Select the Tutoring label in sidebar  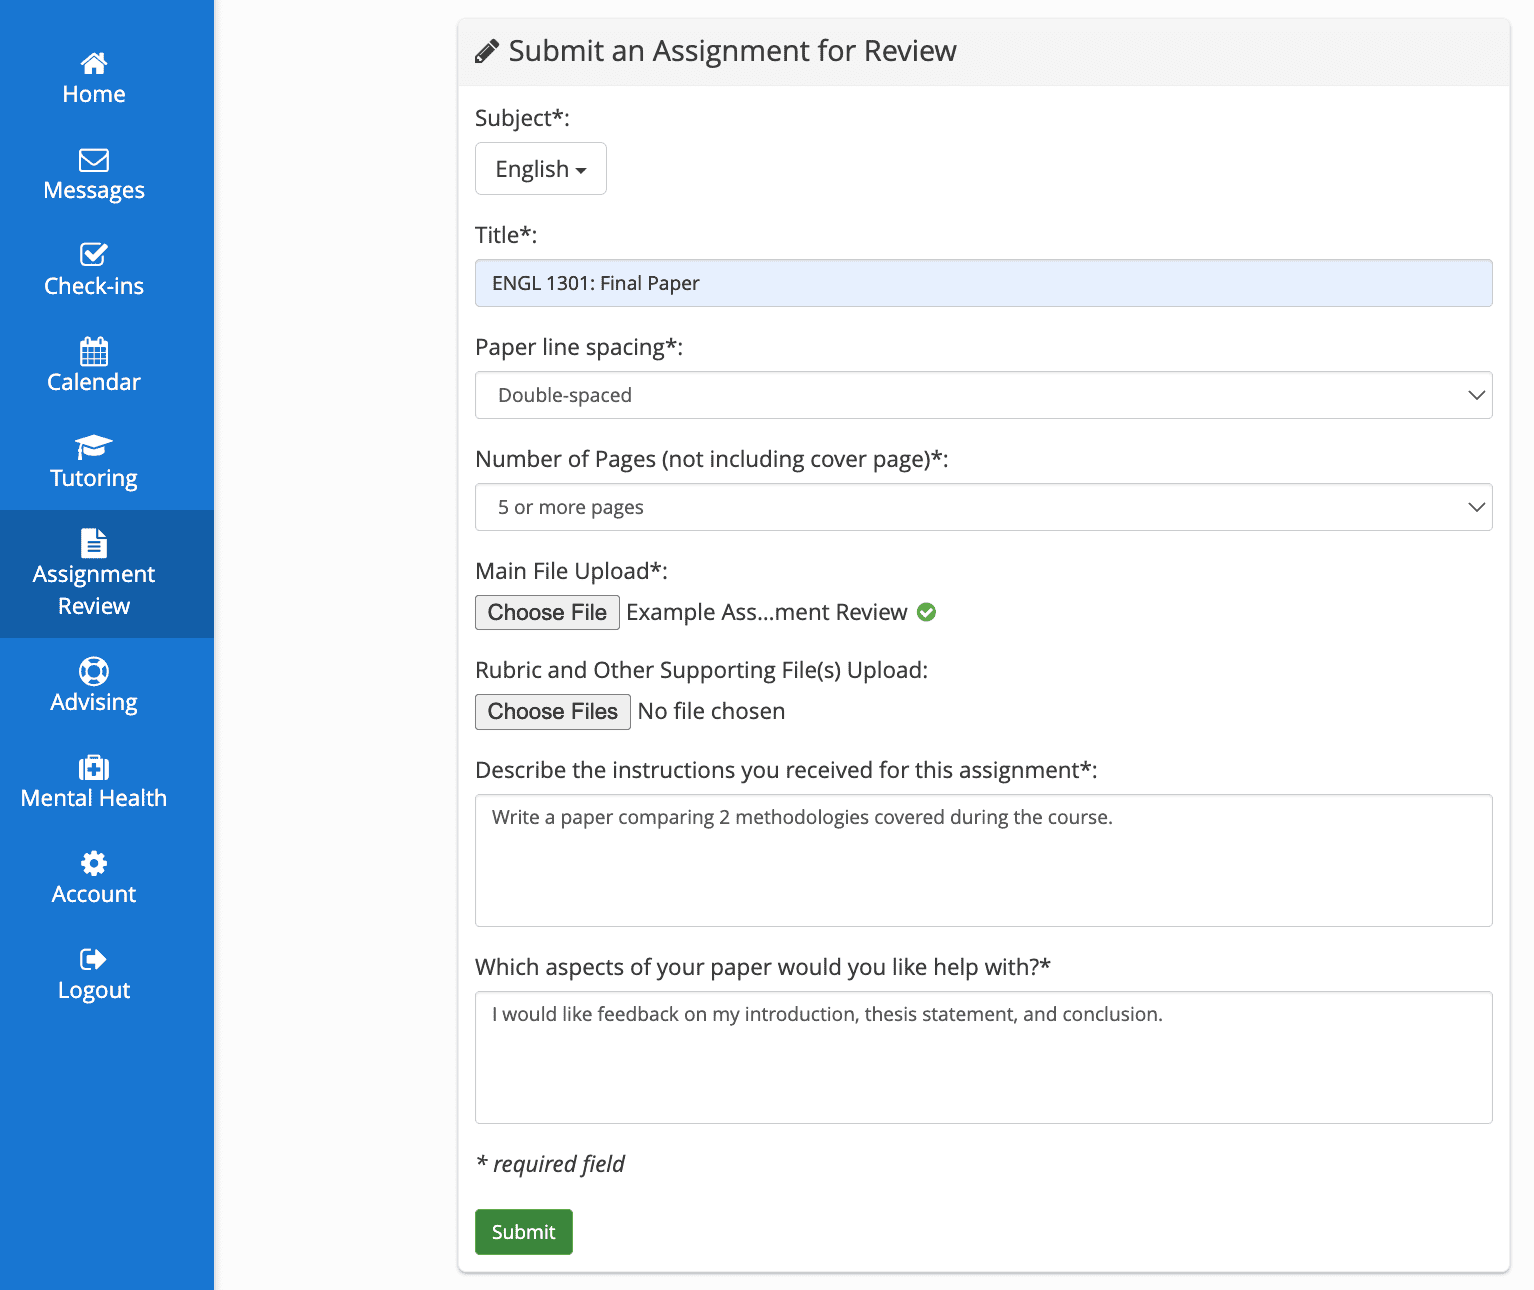tap(94, 479)
